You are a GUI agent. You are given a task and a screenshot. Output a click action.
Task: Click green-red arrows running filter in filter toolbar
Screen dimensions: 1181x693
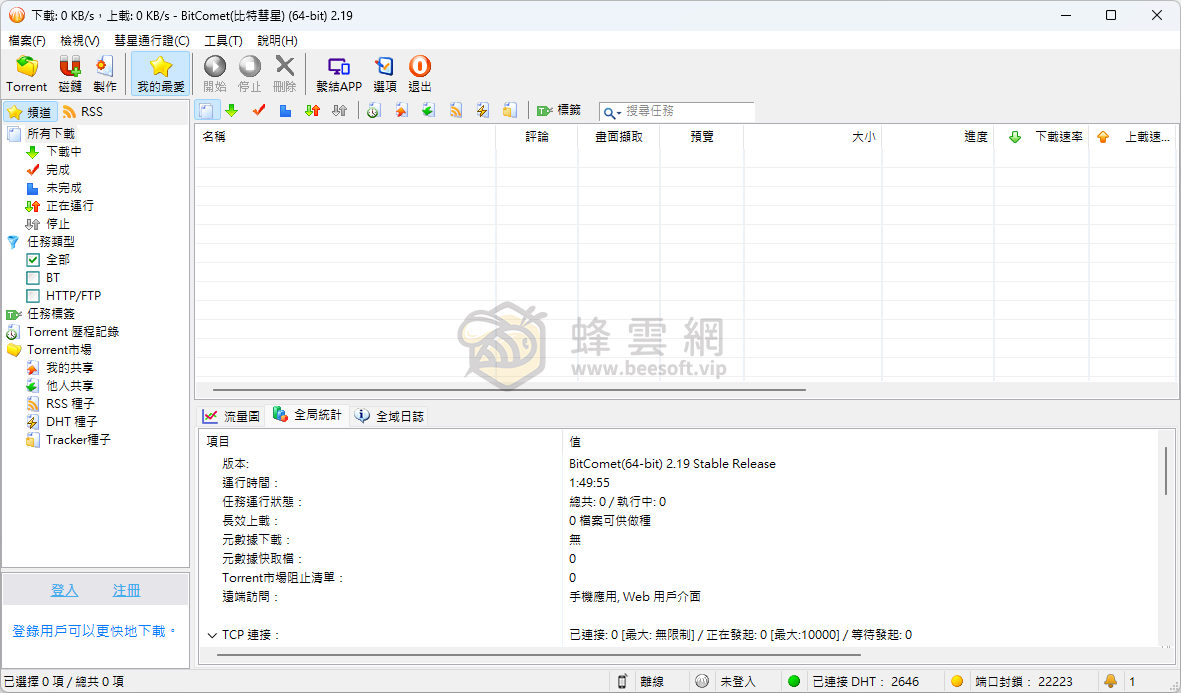pos(313,111)
